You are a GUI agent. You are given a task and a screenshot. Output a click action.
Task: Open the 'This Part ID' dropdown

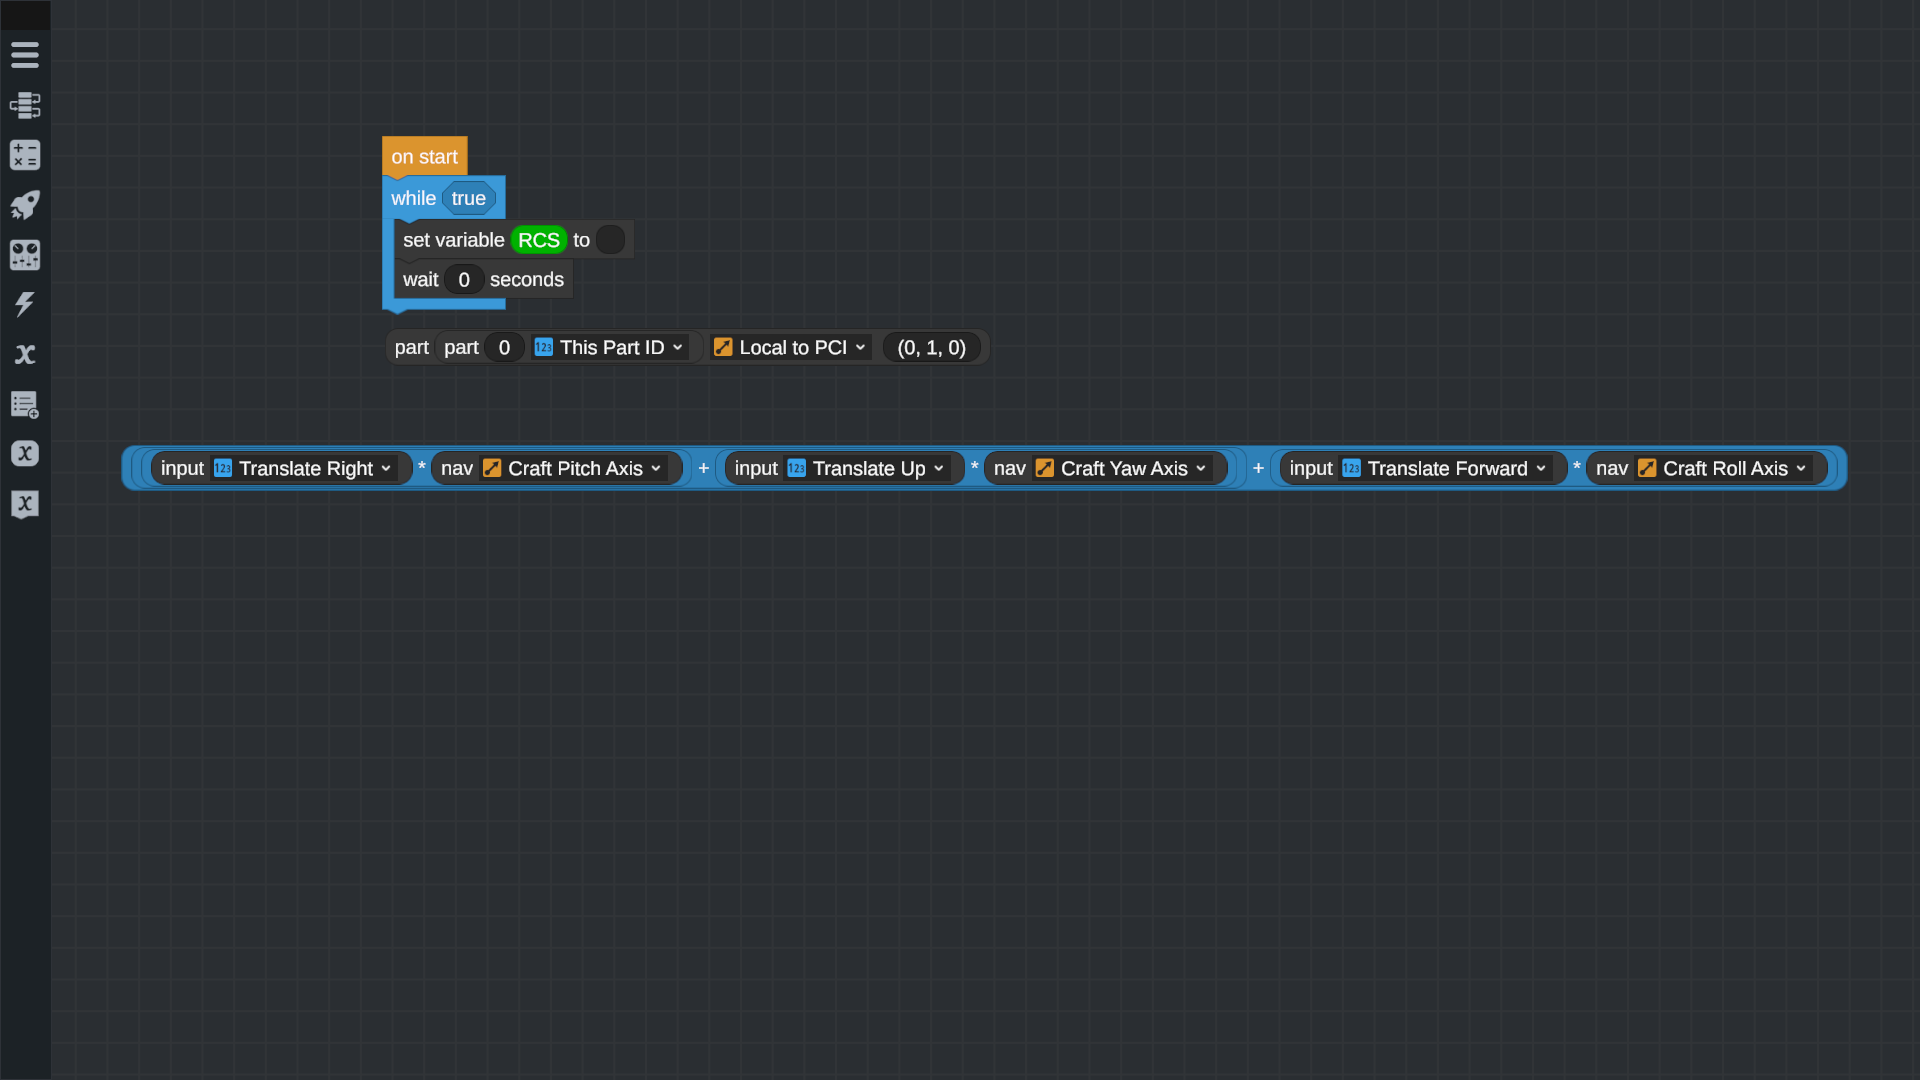610,347
